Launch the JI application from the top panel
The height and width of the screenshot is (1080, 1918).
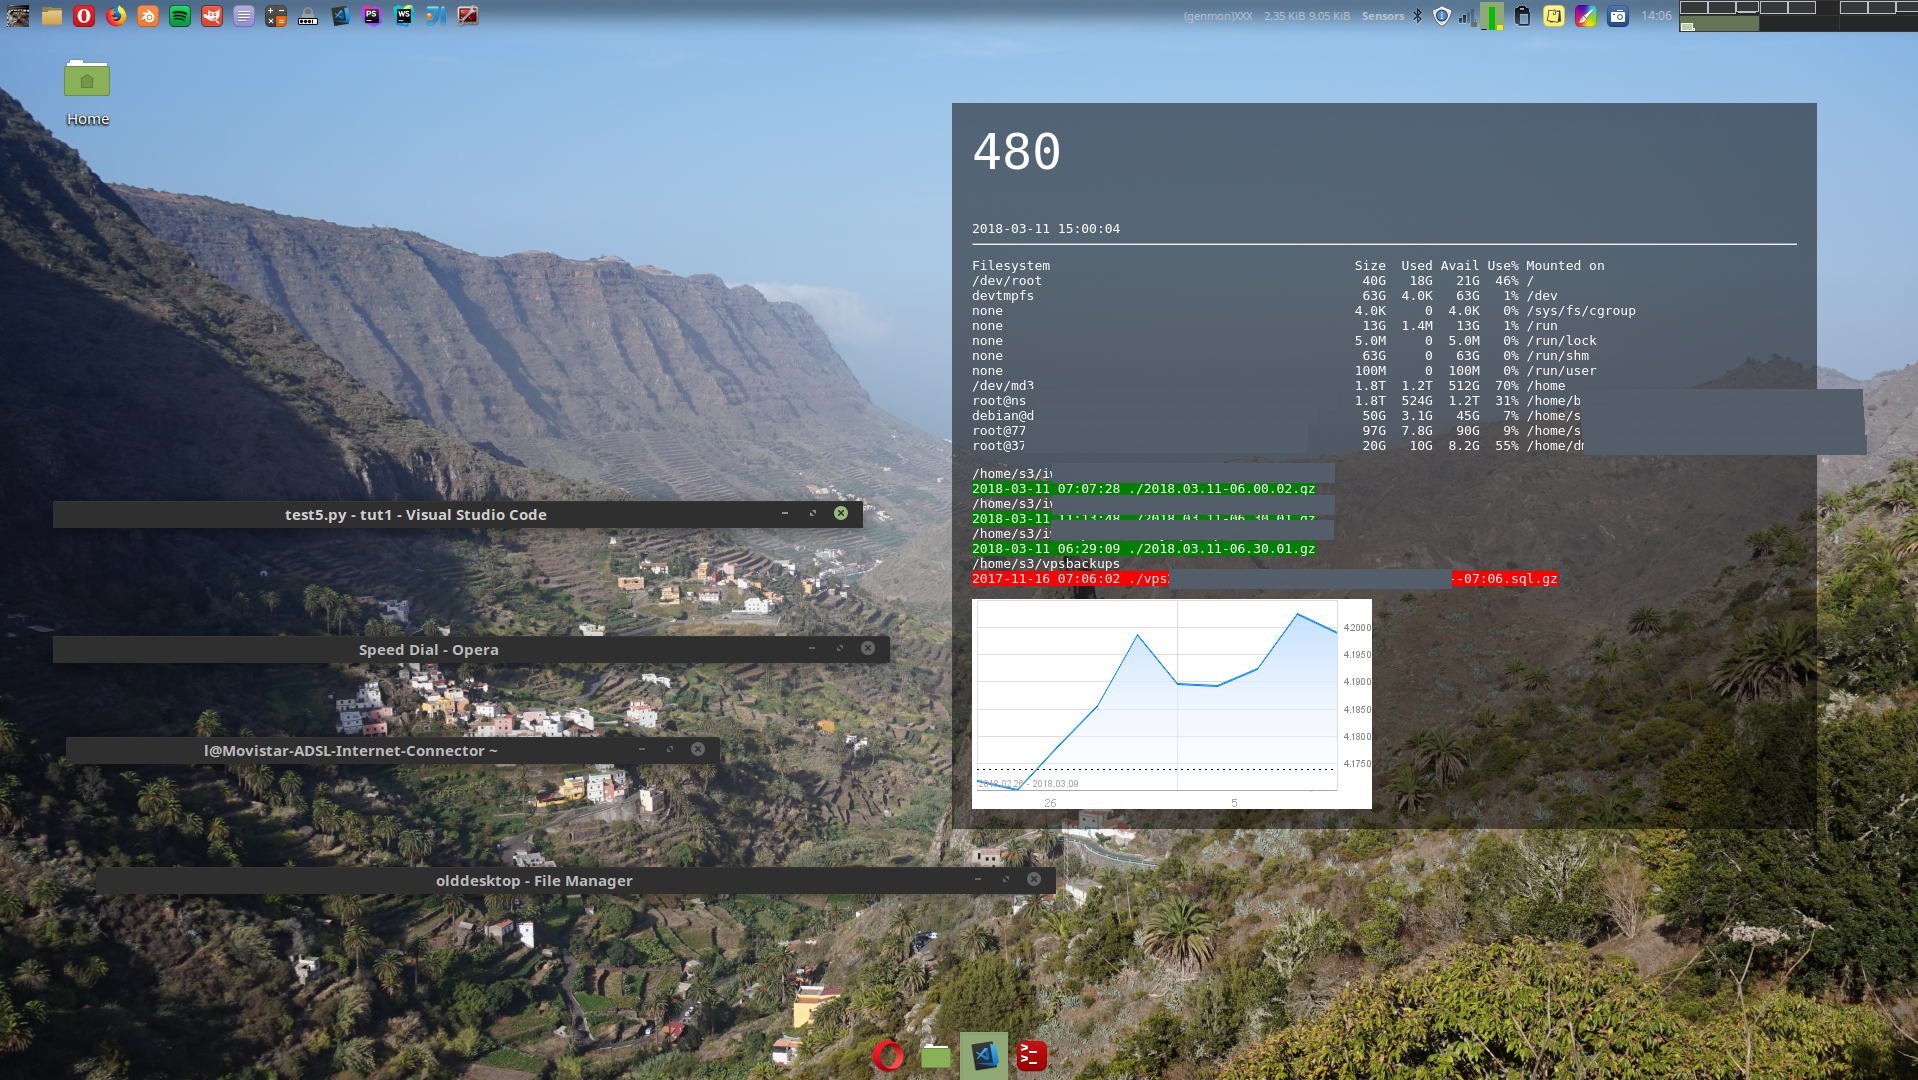436,16
